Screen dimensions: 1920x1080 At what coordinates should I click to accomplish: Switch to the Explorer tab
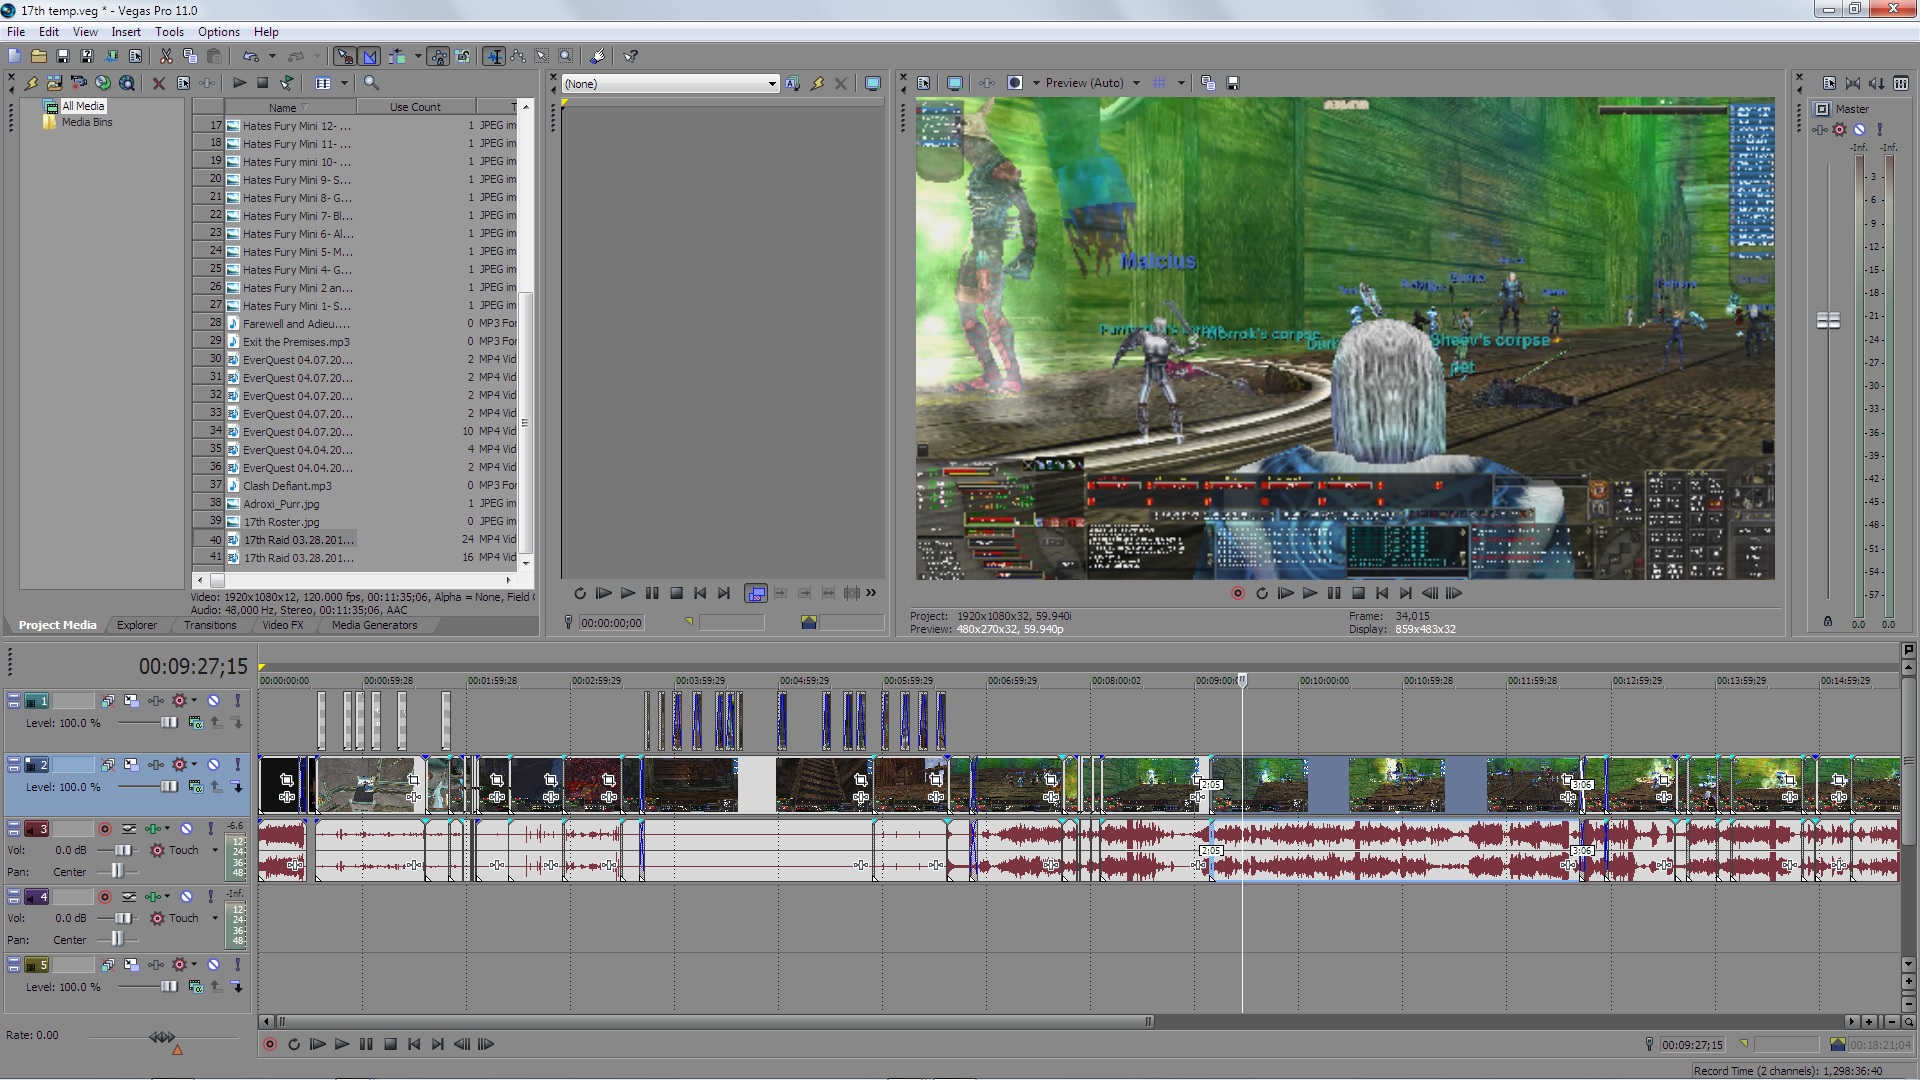click(x=136, y=625)
